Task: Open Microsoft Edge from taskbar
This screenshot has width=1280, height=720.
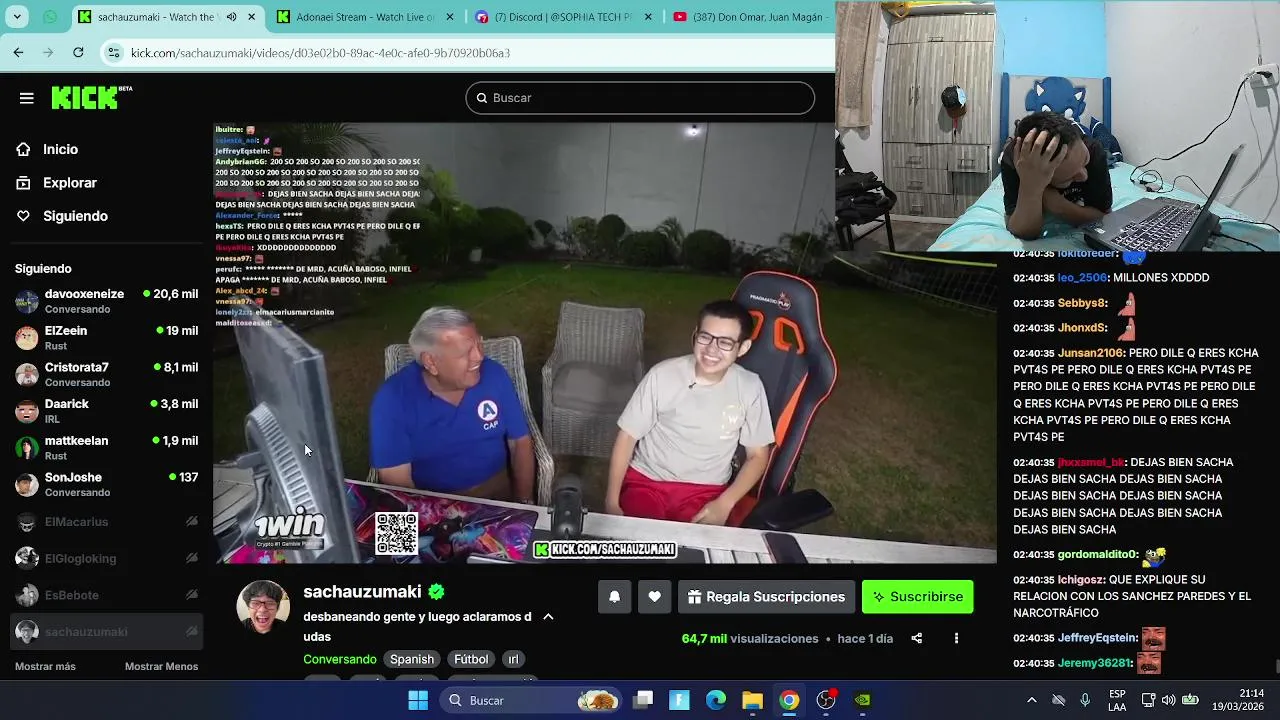Action: point(716,700)
